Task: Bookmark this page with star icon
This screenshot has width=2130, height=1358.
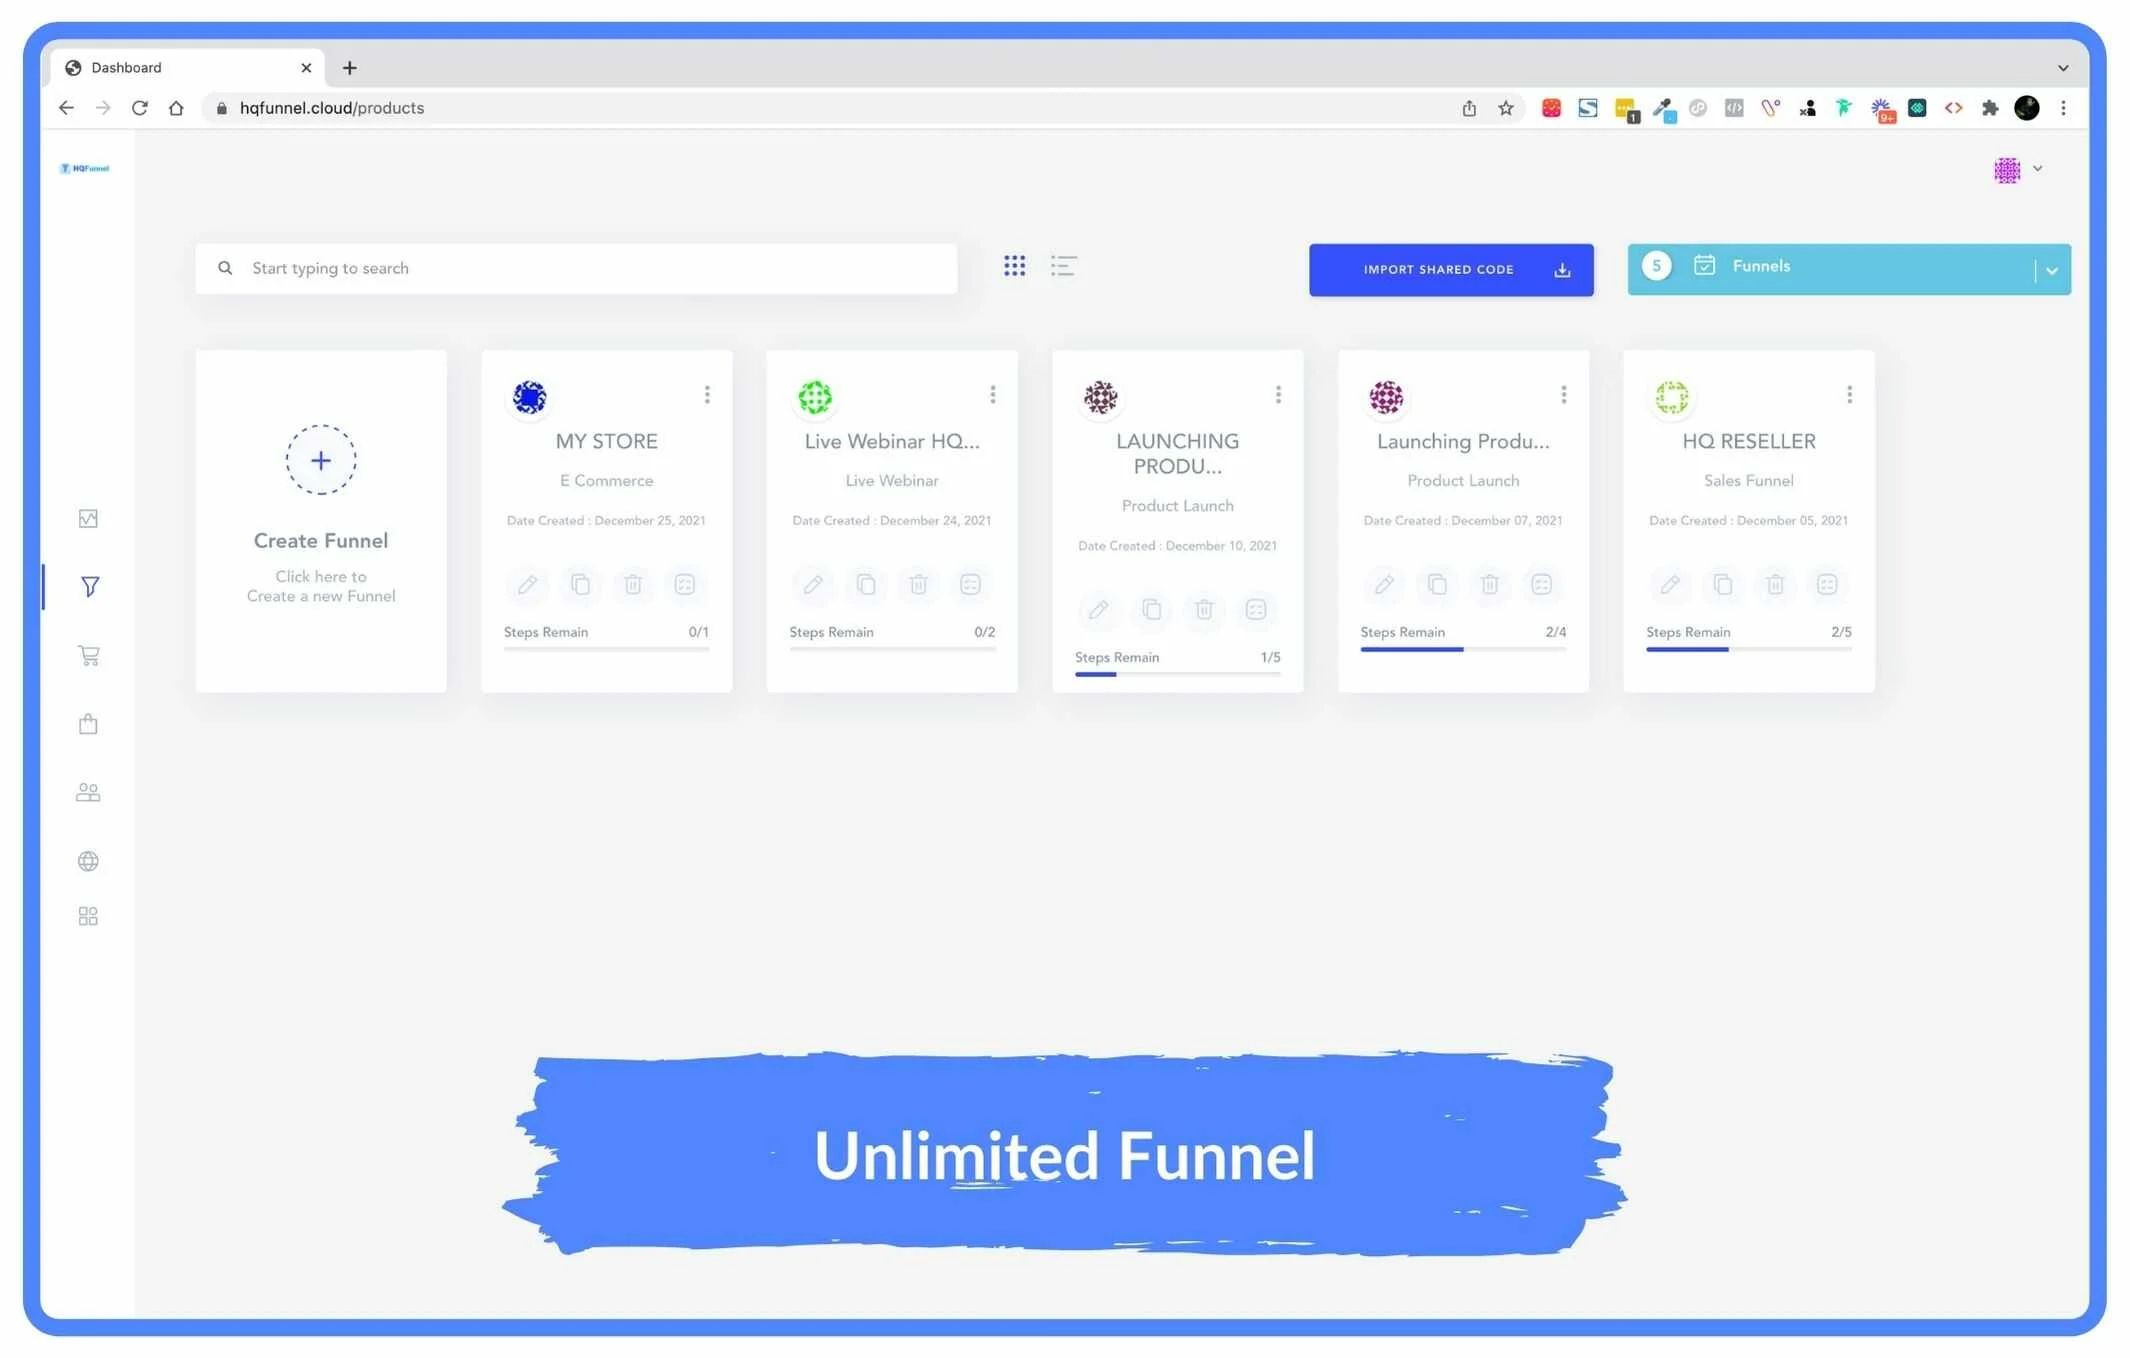Action: 1505,108
